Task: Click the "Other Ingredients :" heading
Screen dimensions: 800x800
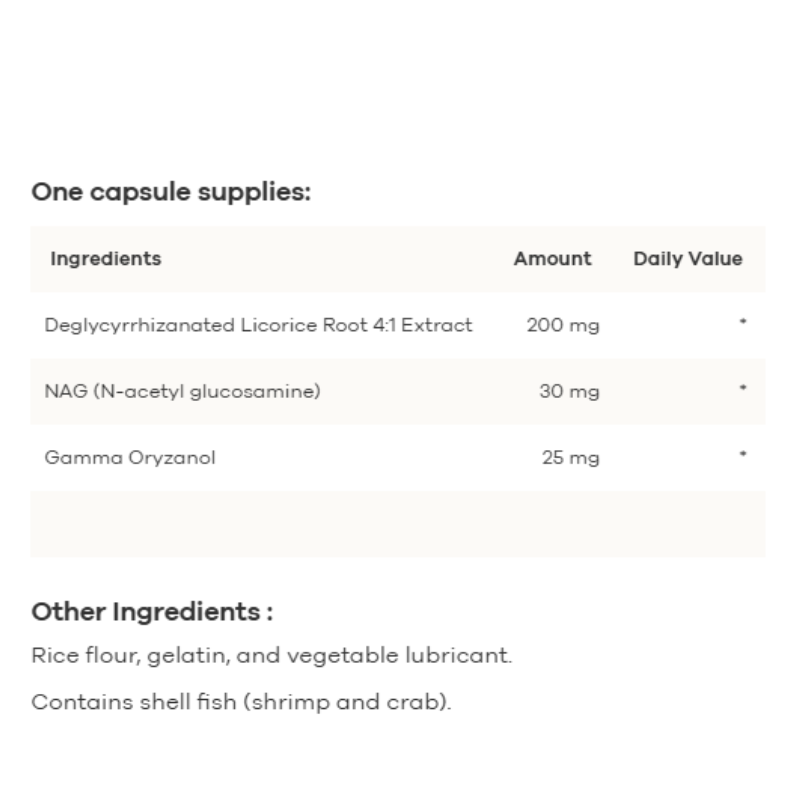Action: [x=152, y=611]
